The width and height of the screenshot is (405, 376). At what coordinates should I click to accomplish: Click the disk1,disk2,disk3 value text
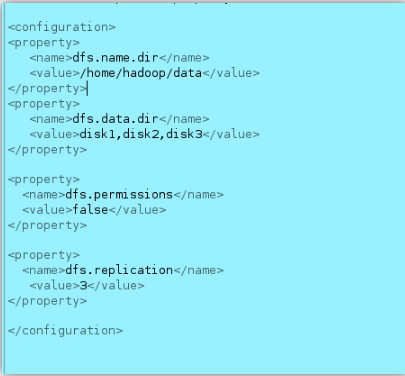pyautogui.click(x=141, y=134)
